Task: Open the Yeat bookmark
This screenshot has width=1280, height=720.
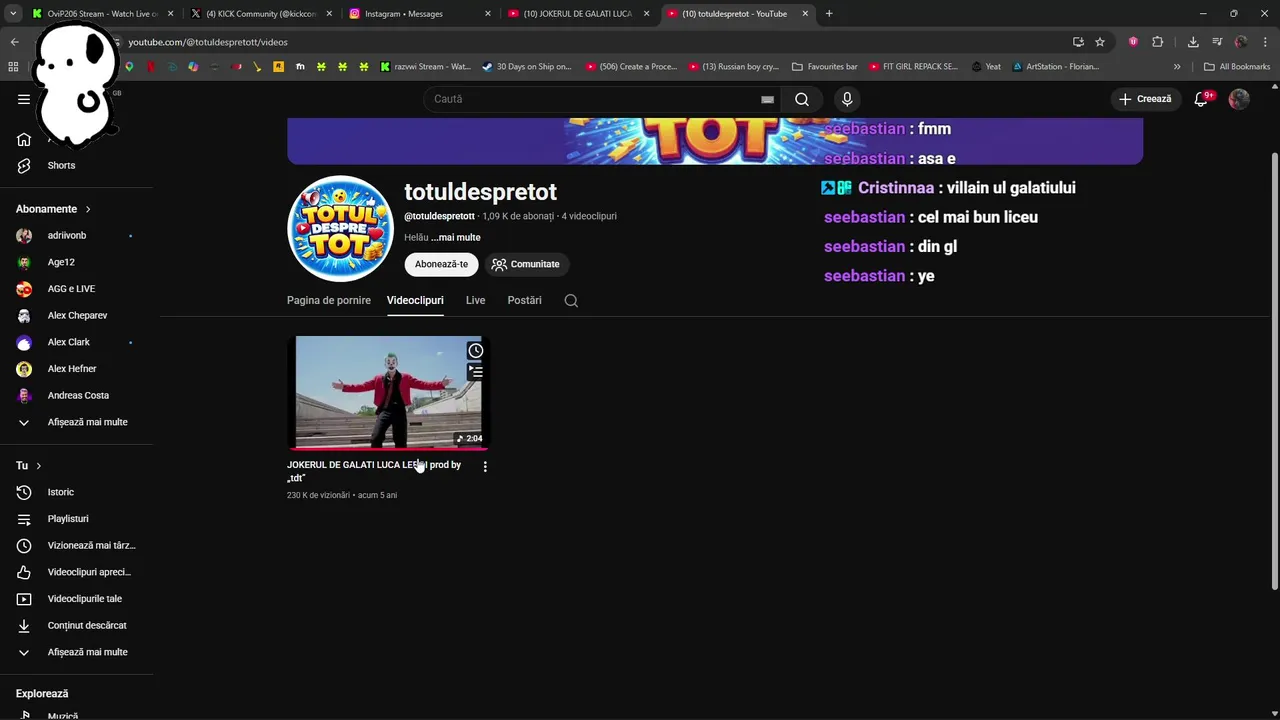Action: (986, 67)
